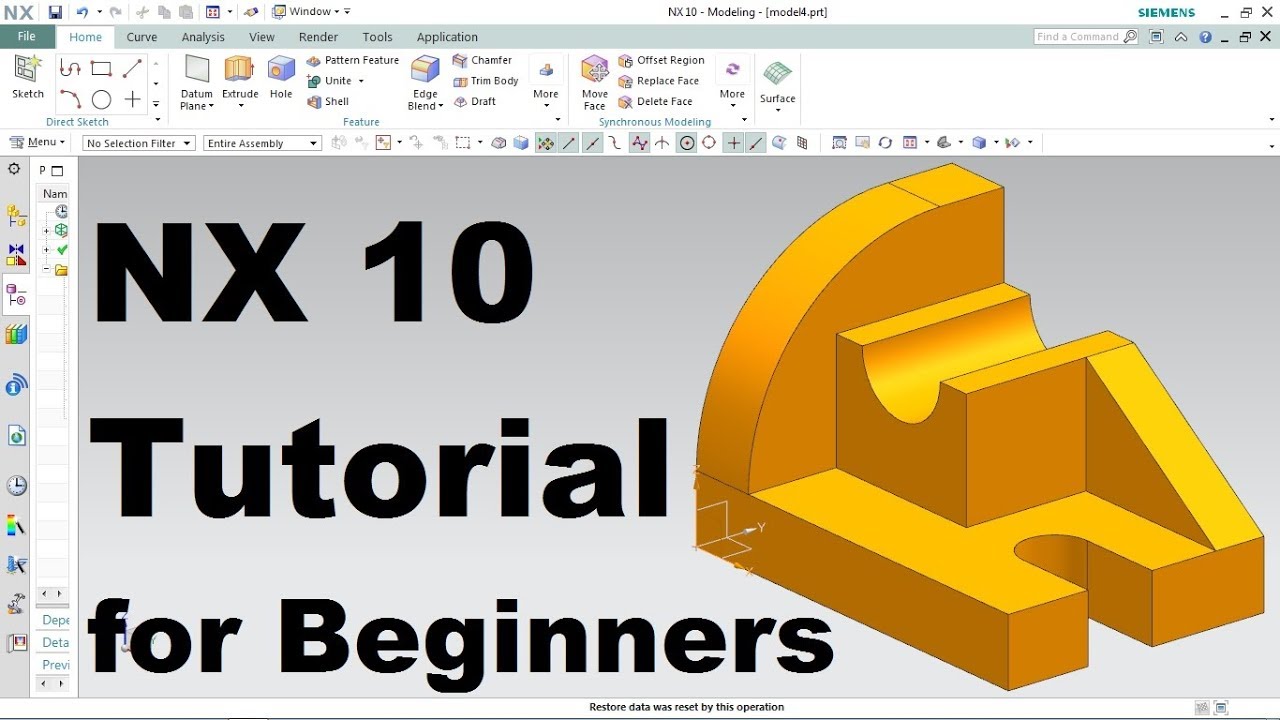
Task: Toggle Mid Point snap option
Action: (x=593, y=143)
